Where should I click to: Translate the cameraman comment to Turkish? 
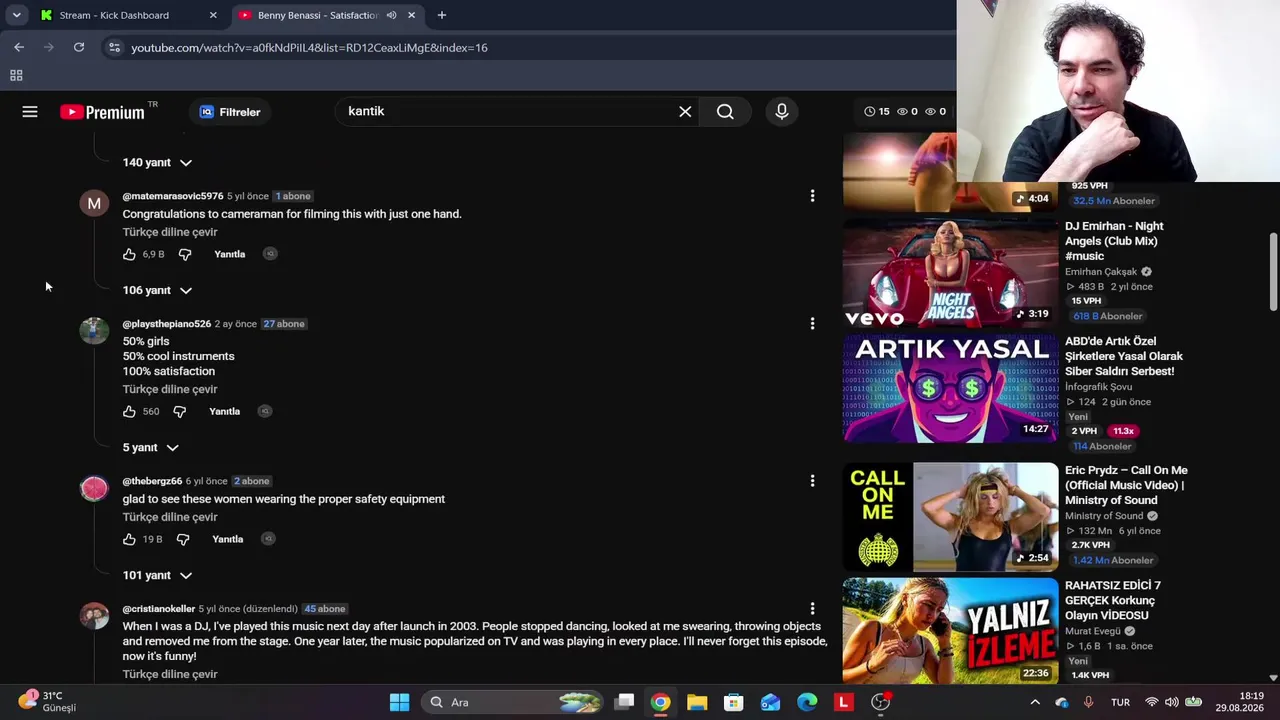click(x=170, y=232)
